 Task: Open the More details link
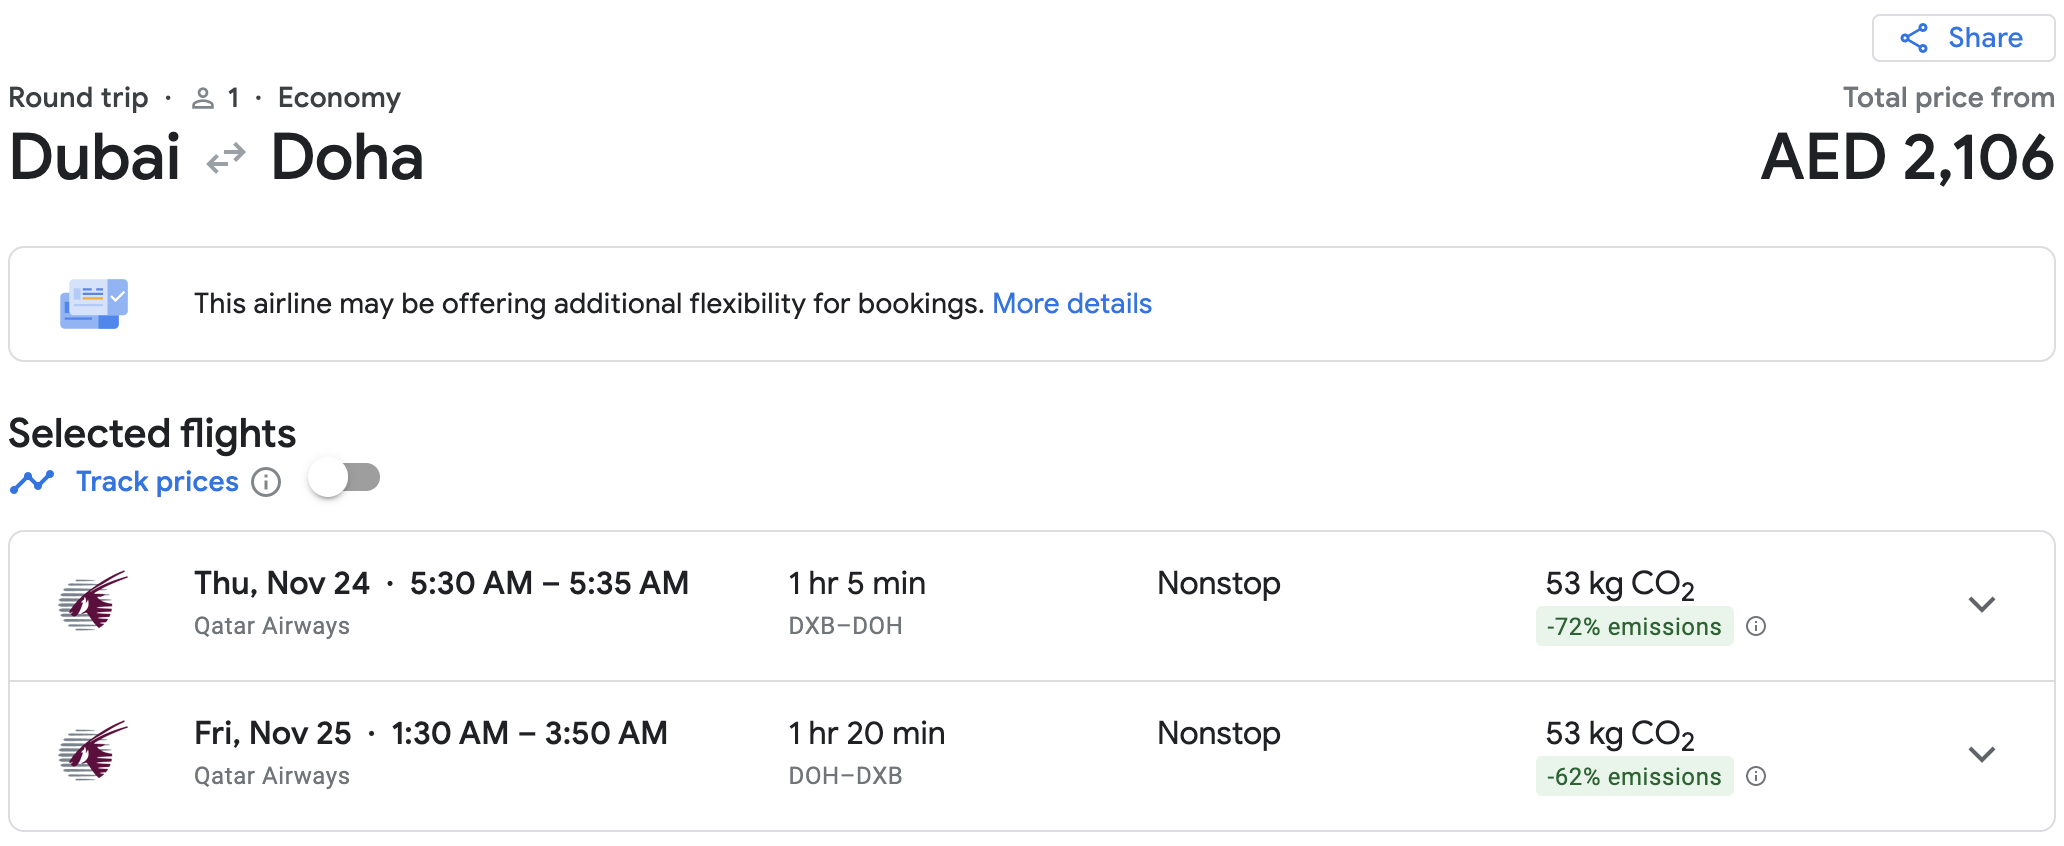tap(1071, 304)
